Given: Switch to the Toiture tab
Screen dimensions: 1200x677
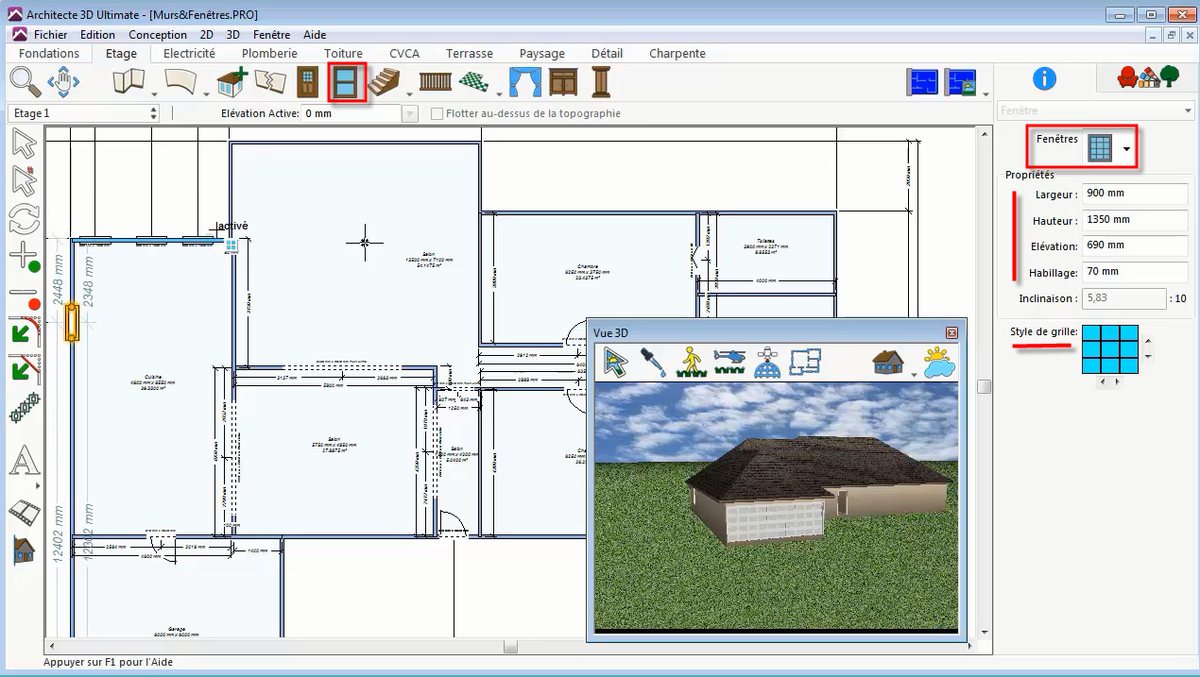Looking at the screenshot, I should point(343,53).
